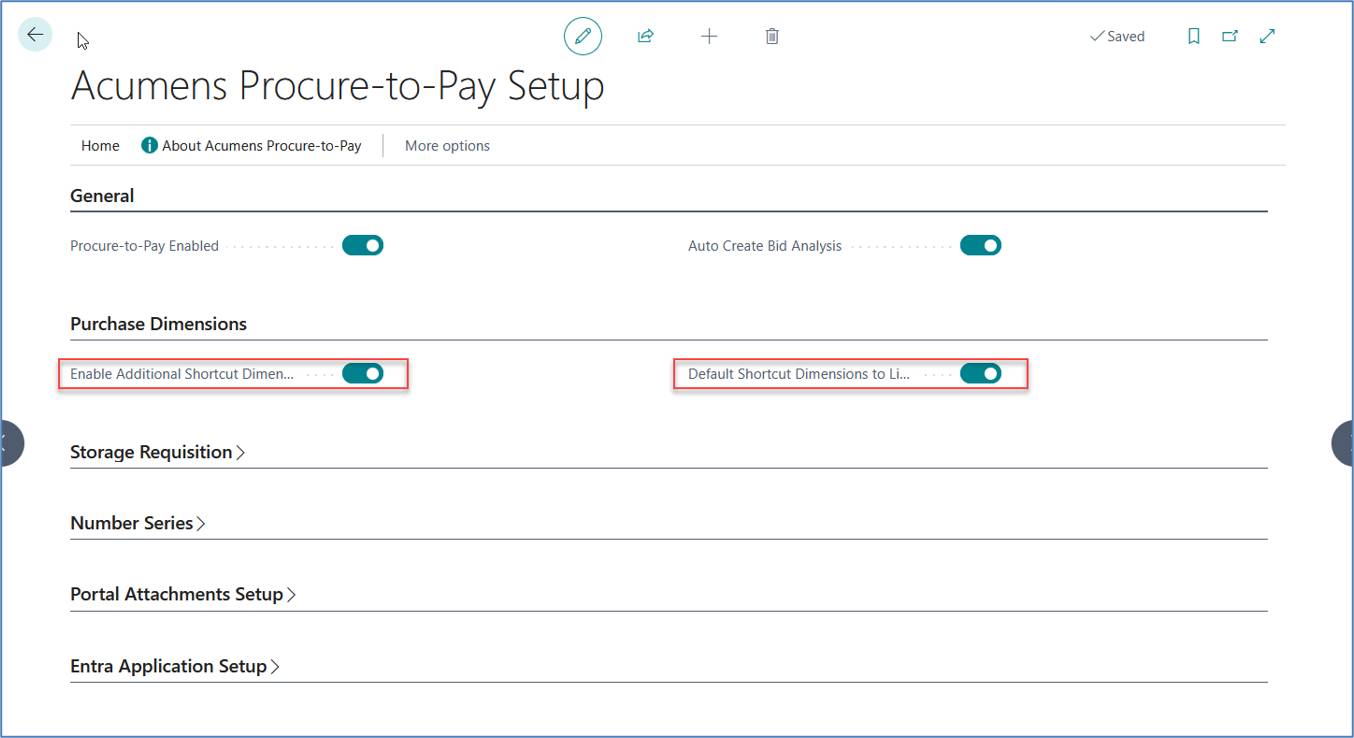Open More options menu
The image size is (1354, 738).
(447, 145)
